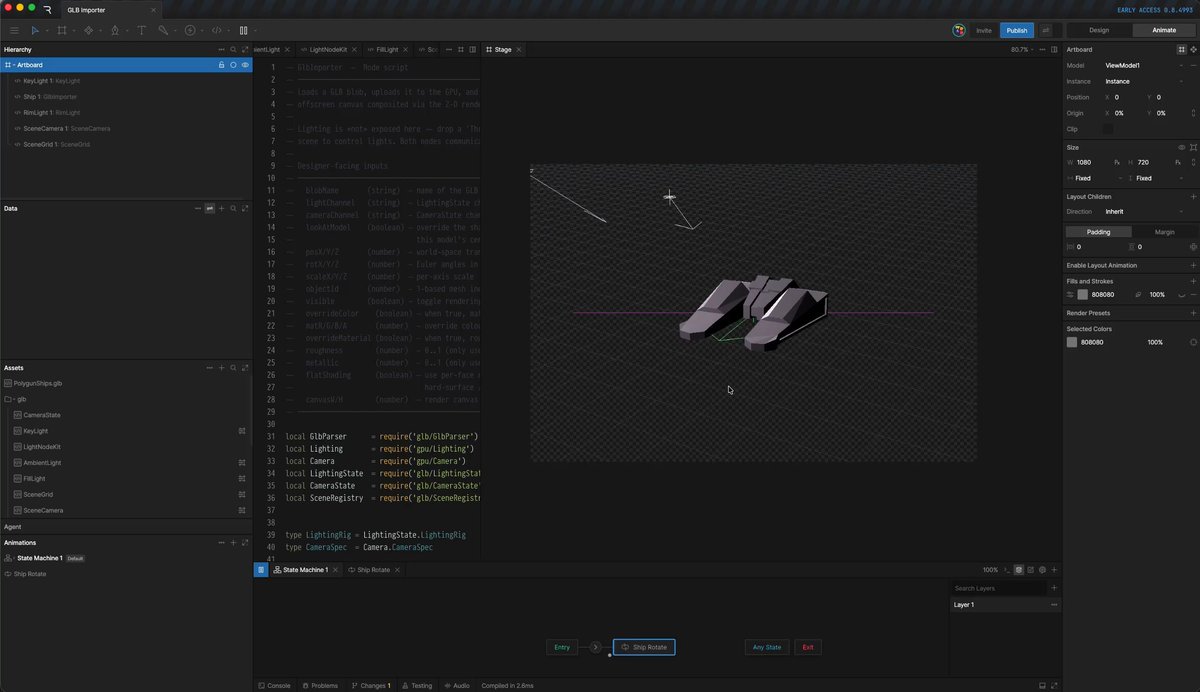Toggle visibility eye on the Artboard row

click(245, 65)
